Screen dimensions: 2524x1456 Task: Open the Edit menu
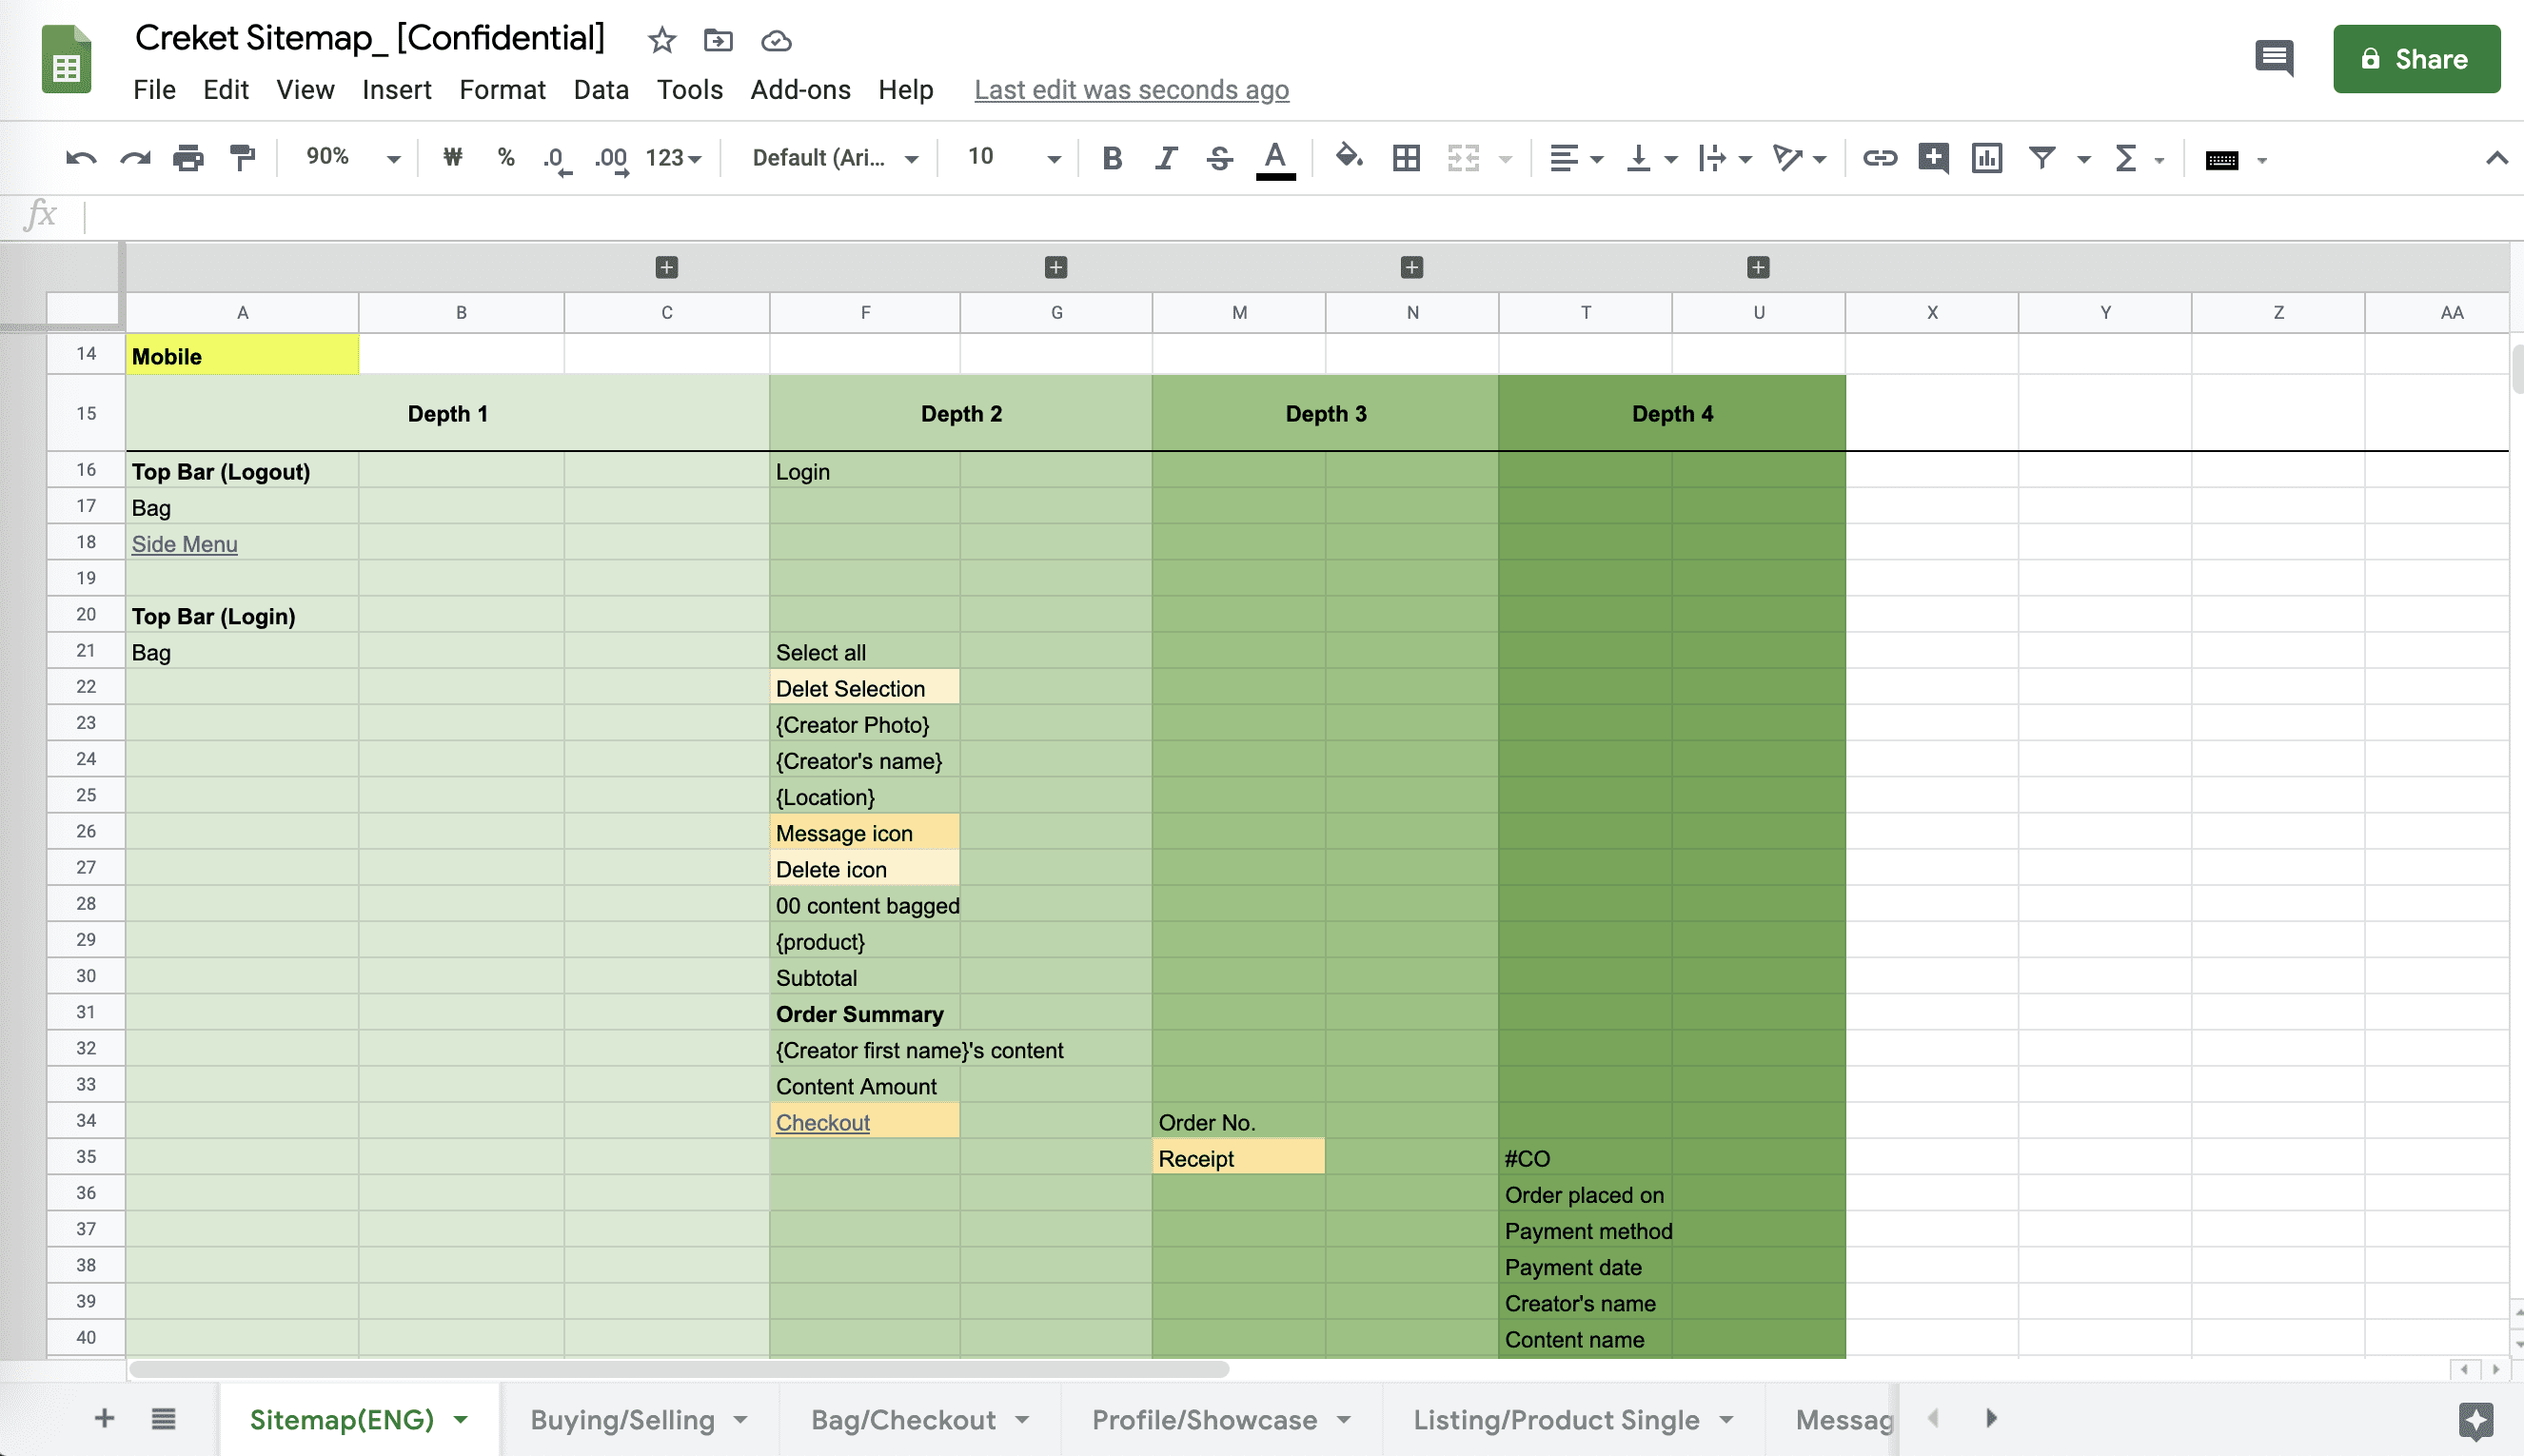tap(225, 90)
